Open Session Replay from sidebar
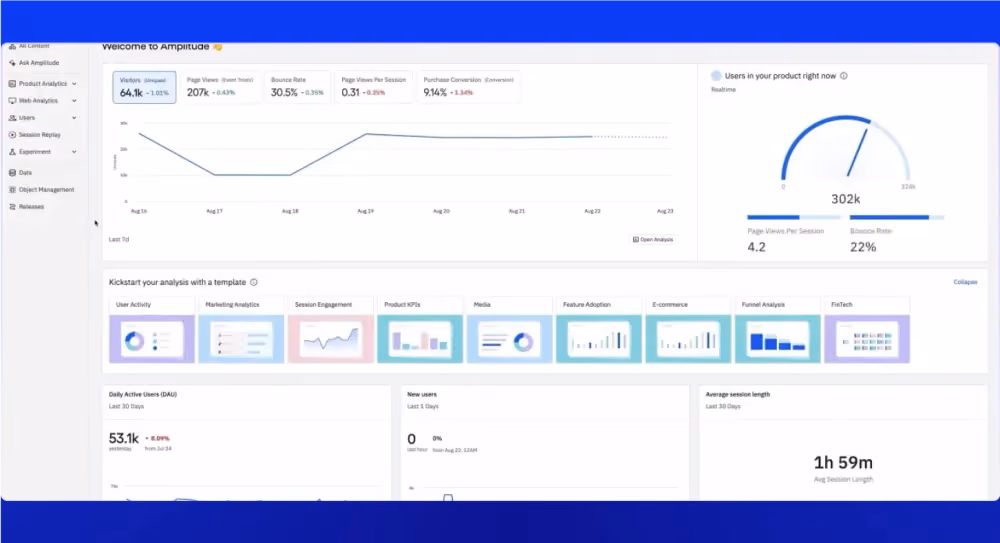This screenshot has height=543, width=1000. tap(40, 135)
